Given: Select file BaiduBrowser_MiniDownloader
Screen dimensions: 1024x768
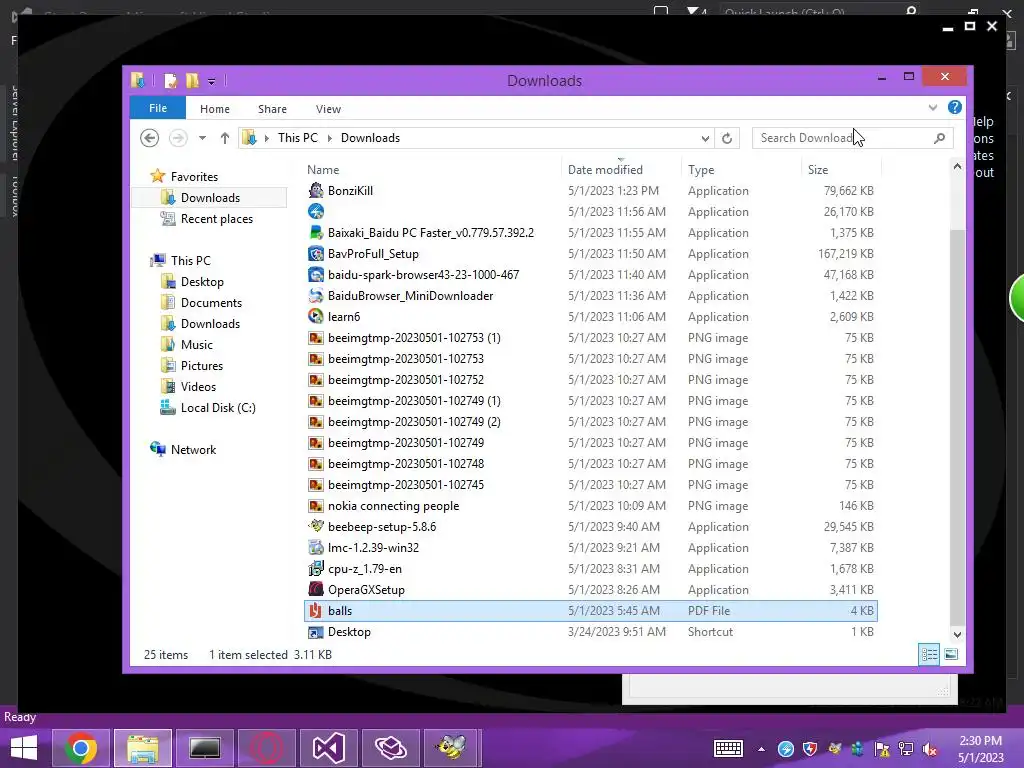Looking at the screenshot, I should [x=410, y=296].
